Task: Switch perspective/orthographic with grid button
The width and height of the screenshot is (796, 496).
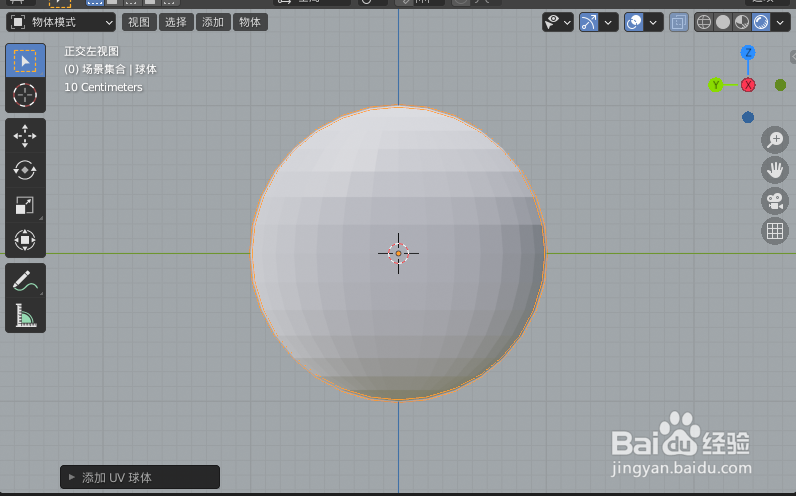Action: [x=775, y=231]
